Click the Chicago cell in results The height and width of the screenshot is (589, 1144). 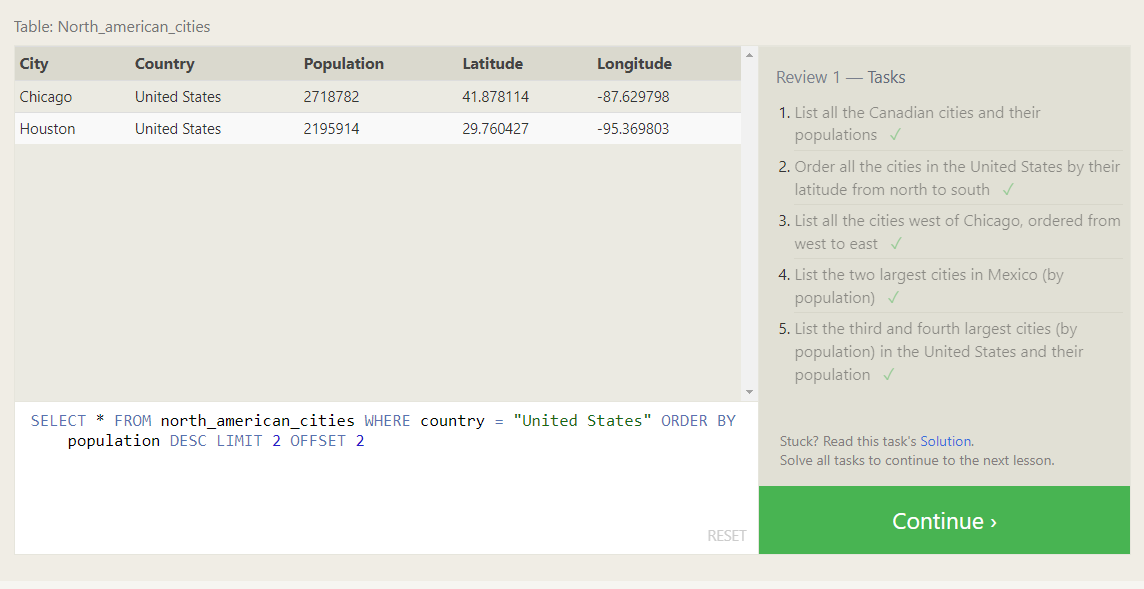click(x=46, y=97)
